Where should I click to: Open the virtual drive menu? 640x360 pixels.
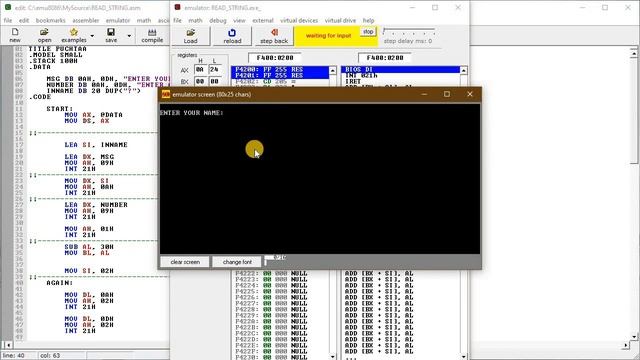click(340, 20)
